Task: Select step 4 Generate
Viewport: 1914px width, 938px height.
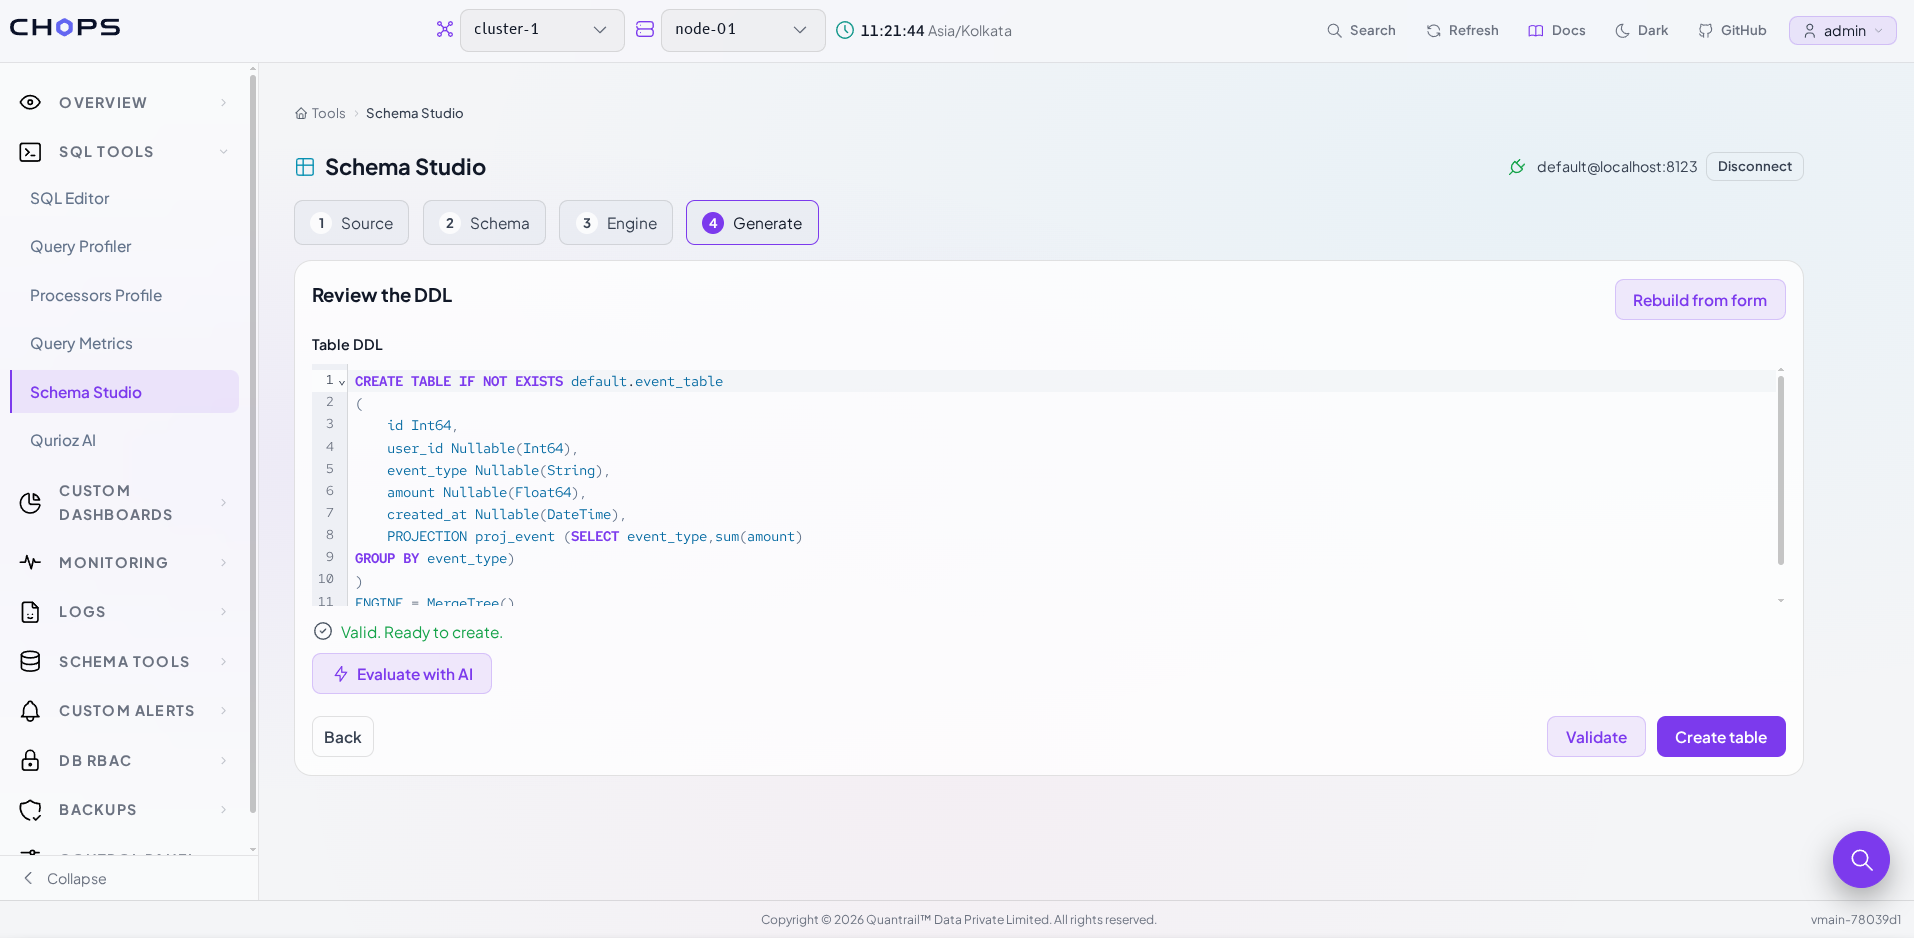Action: [x=752, y=223]
